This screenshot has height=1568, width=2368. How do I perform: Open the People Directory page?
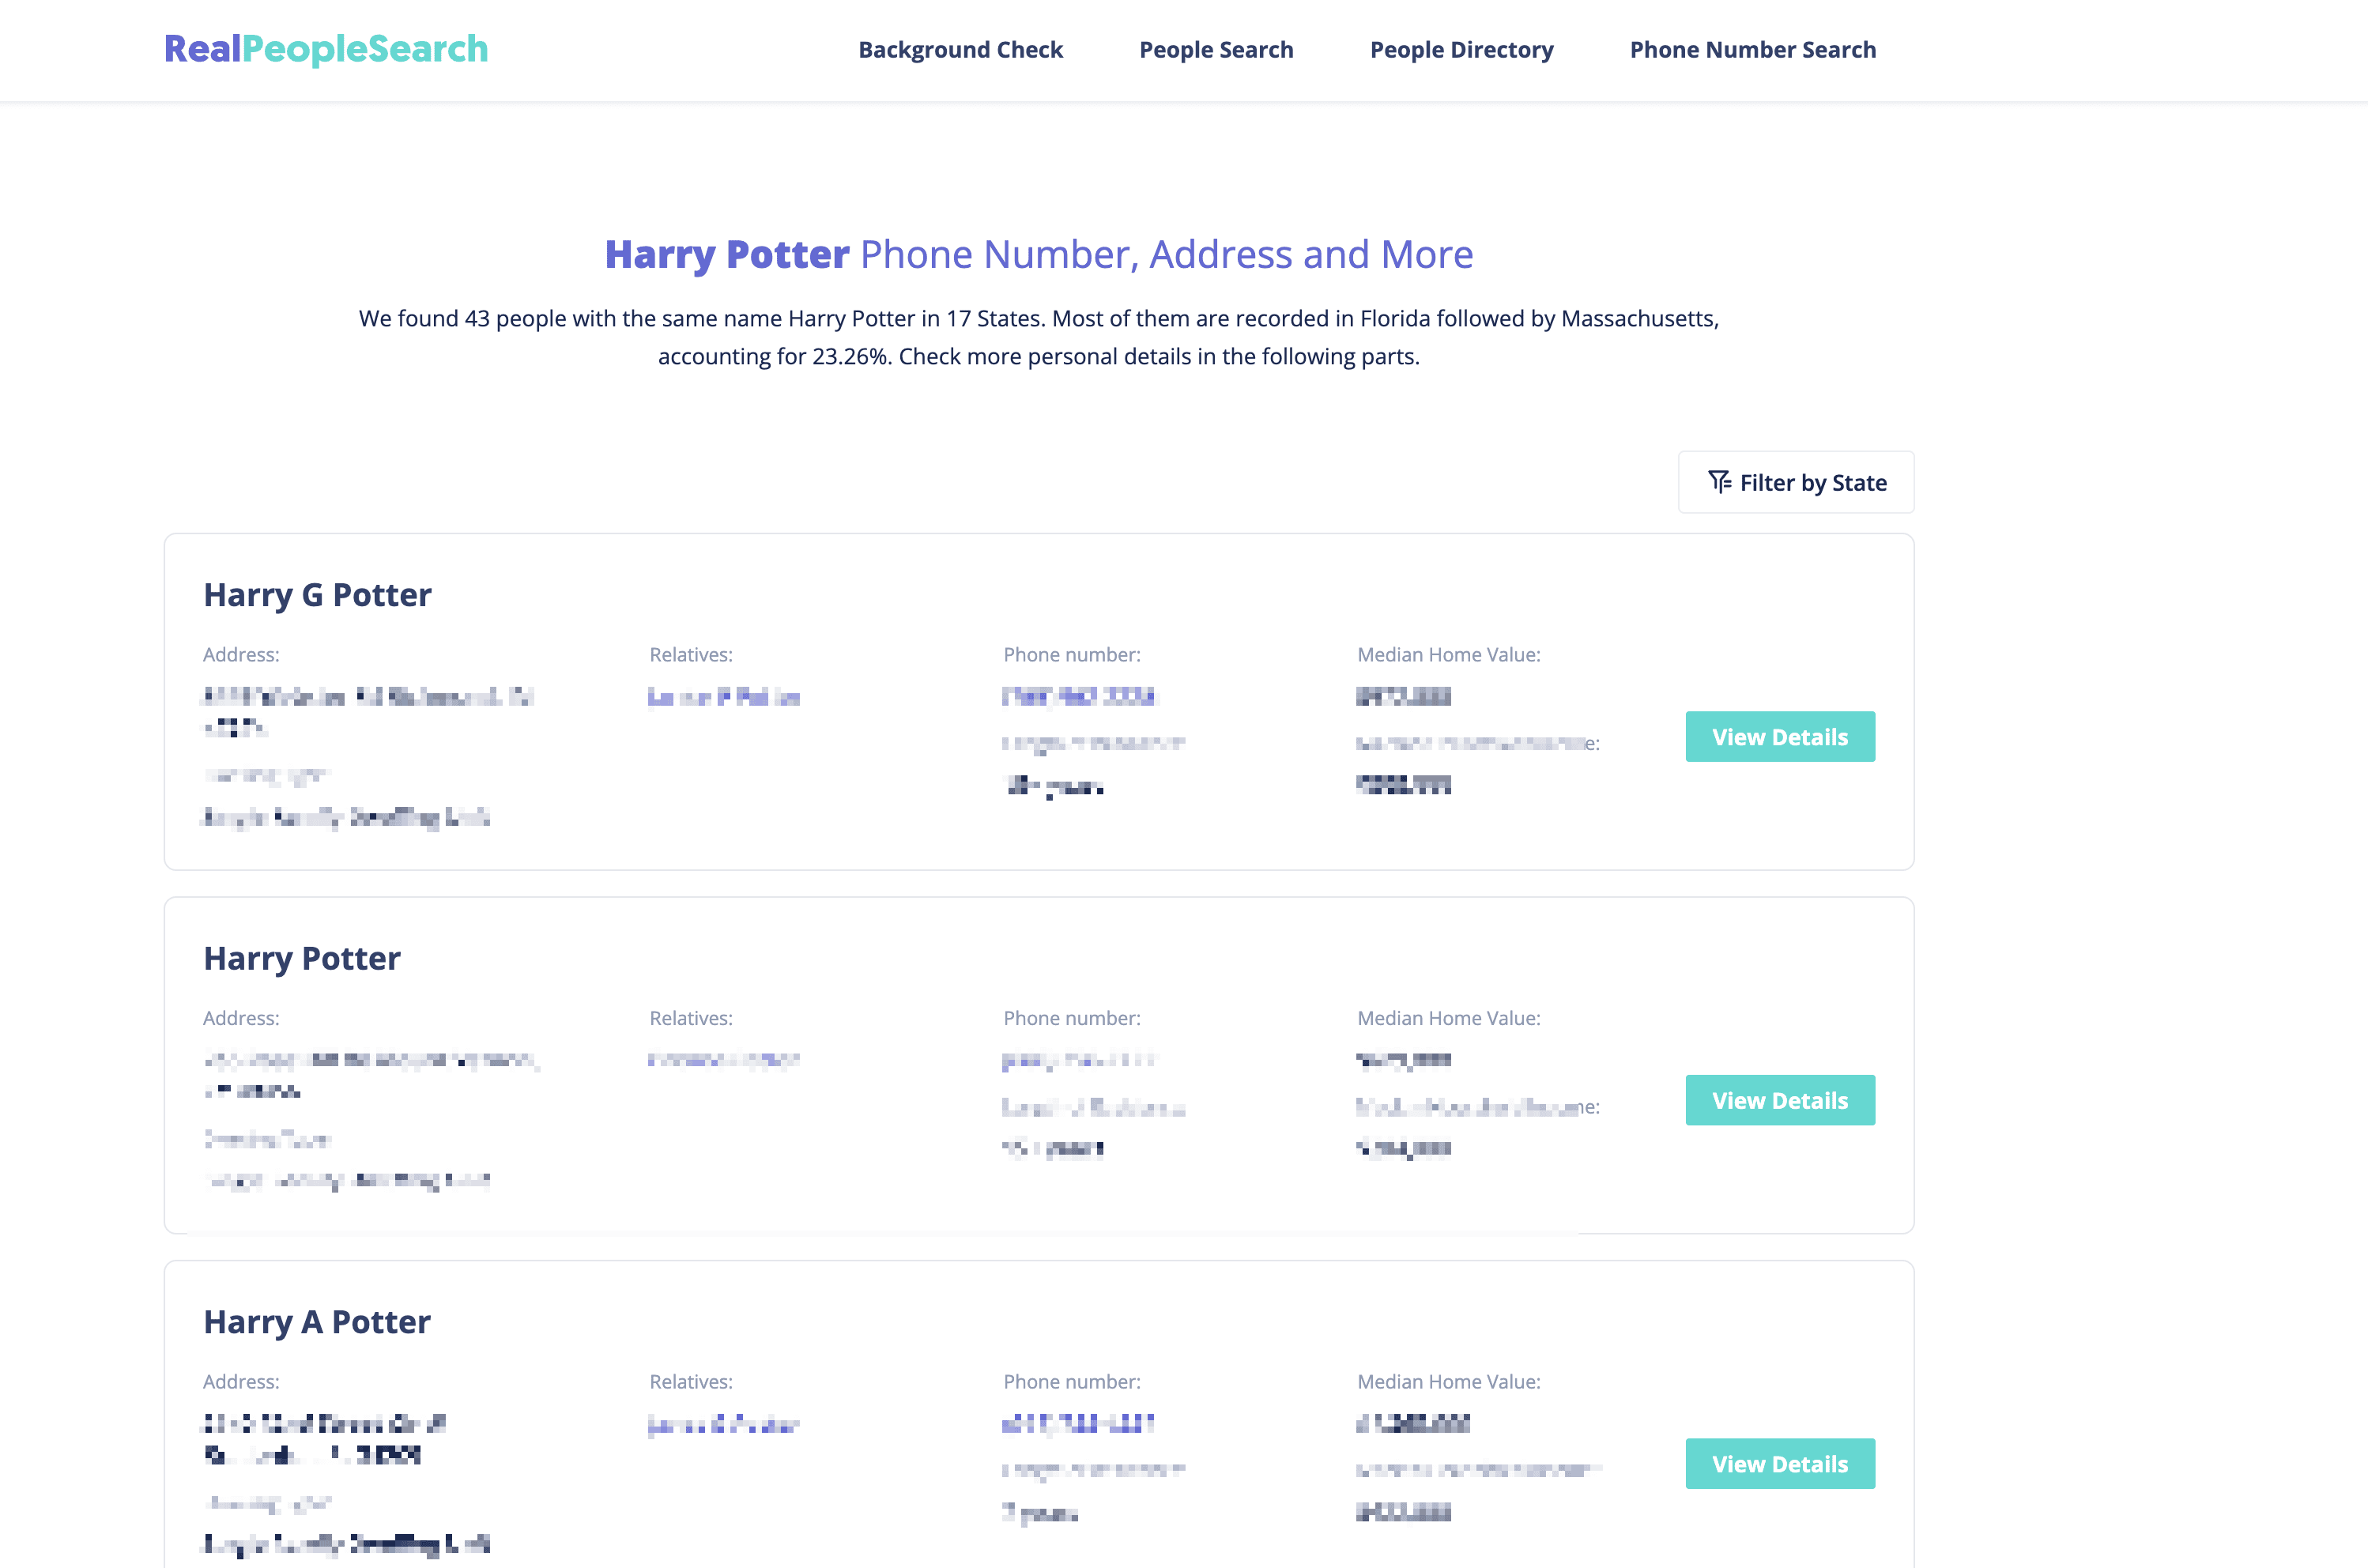[x=1461, y=50]
